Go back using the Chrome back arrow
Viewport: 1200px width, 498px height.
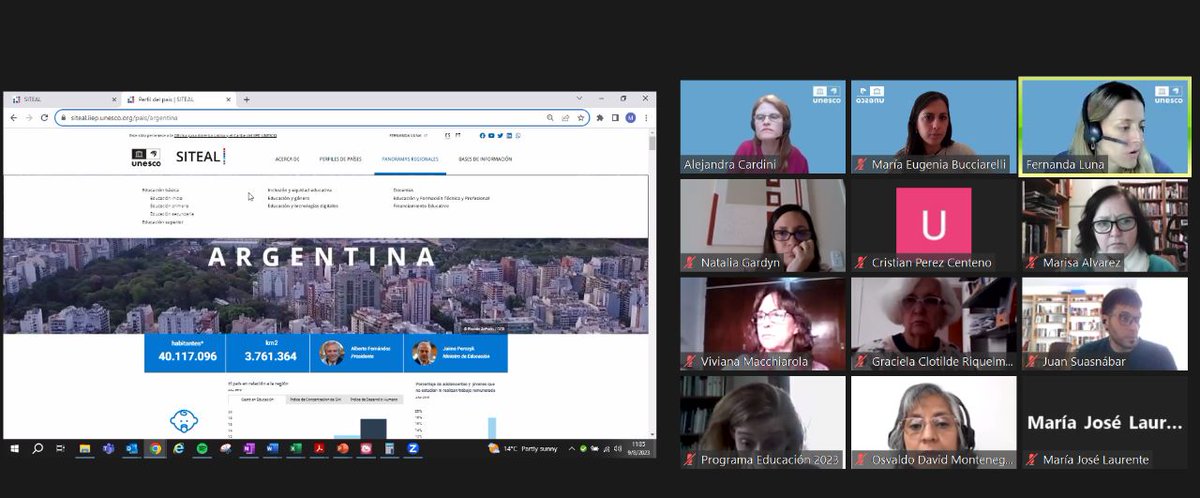coord(13,117)
